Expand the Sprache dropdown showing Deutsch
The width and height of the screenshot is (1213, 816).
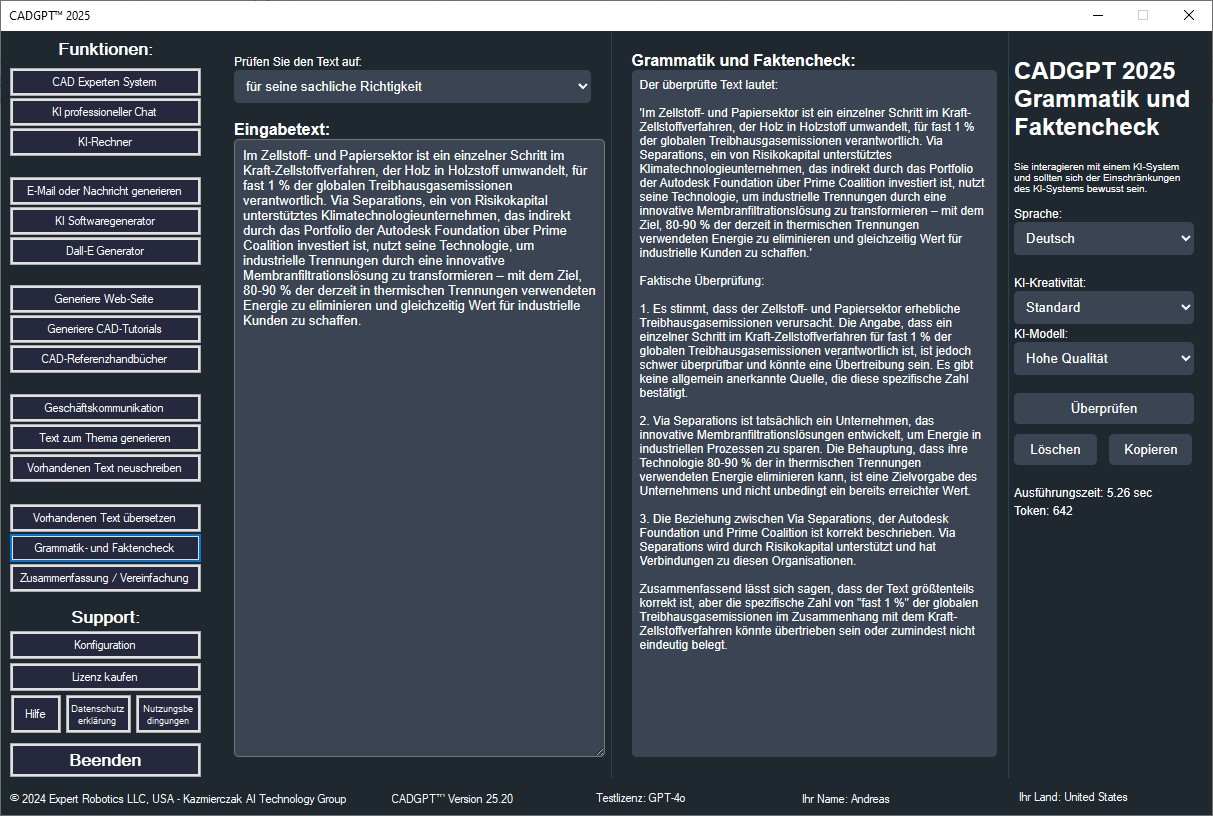1103,238
